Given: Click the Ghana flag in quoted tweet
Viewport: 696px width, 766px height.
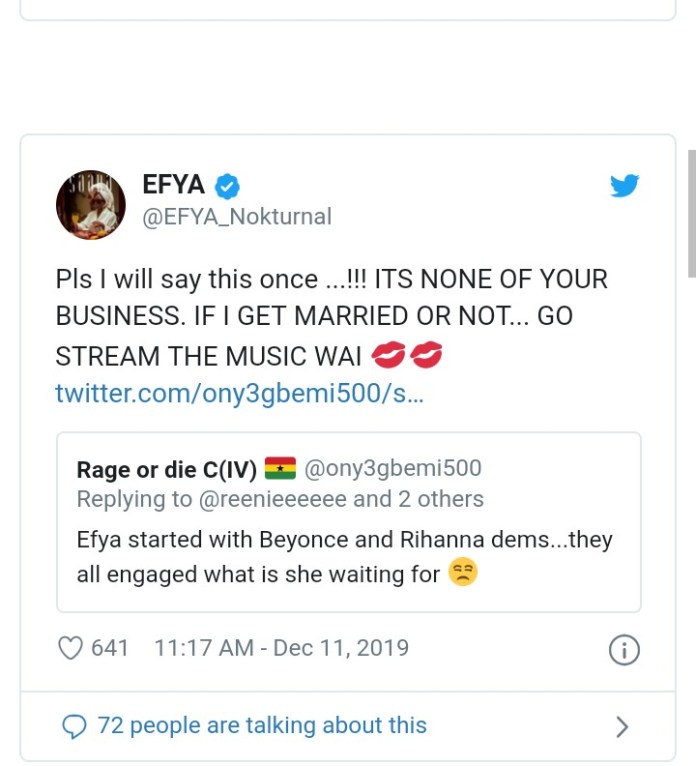Looking at the screenshot, I should pyautogui.click(x=280, y=469).
